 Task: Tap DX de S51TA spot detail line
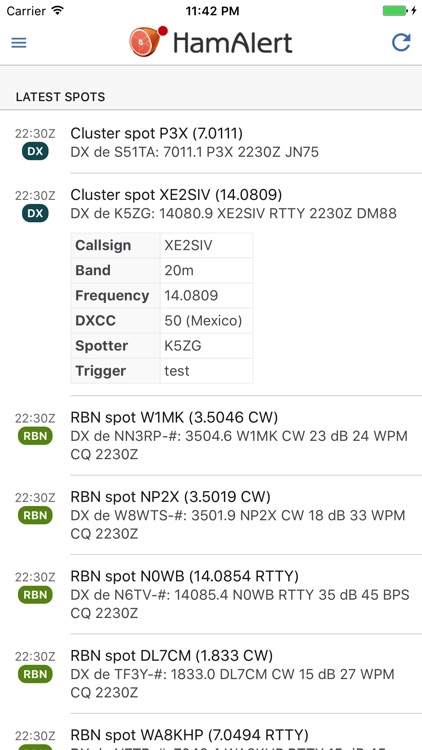click(x=194, y=152)
